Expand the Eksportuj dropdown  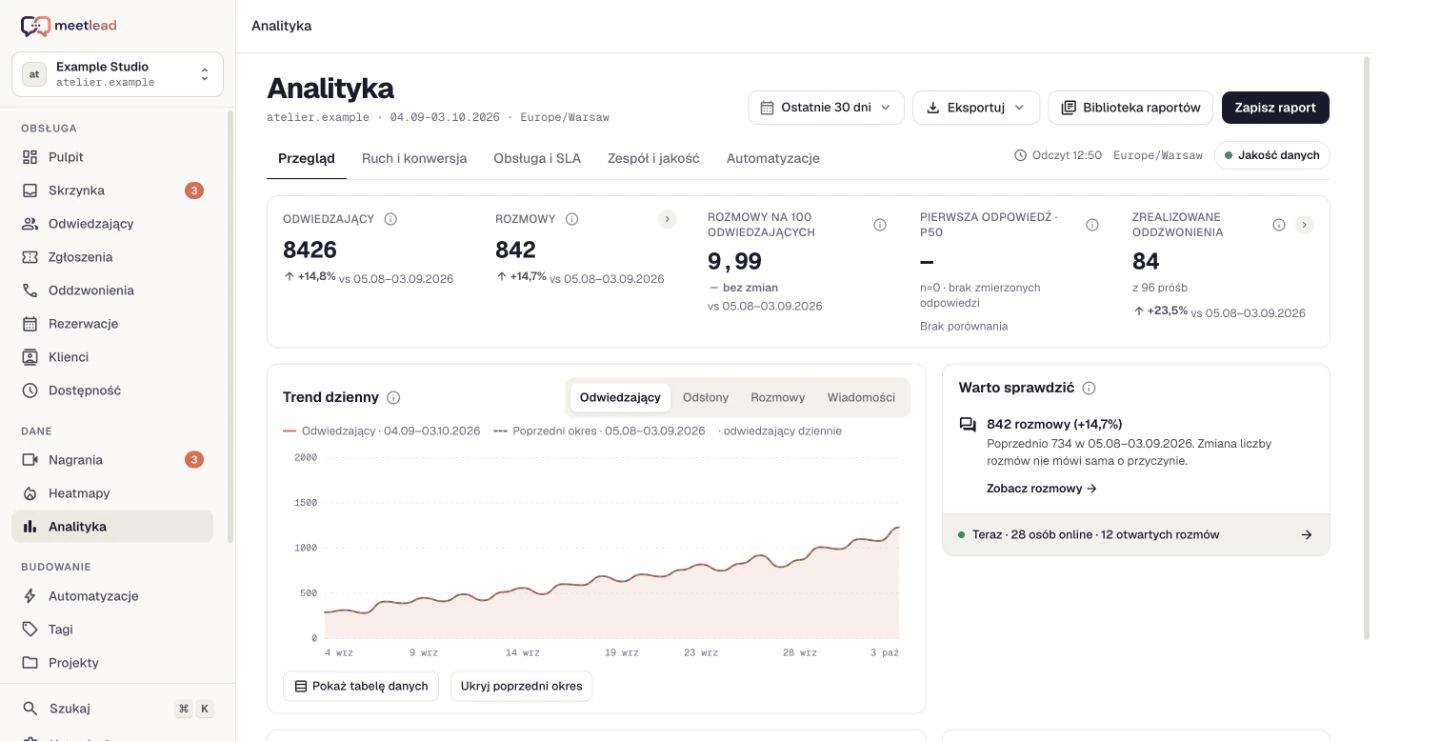976,107
